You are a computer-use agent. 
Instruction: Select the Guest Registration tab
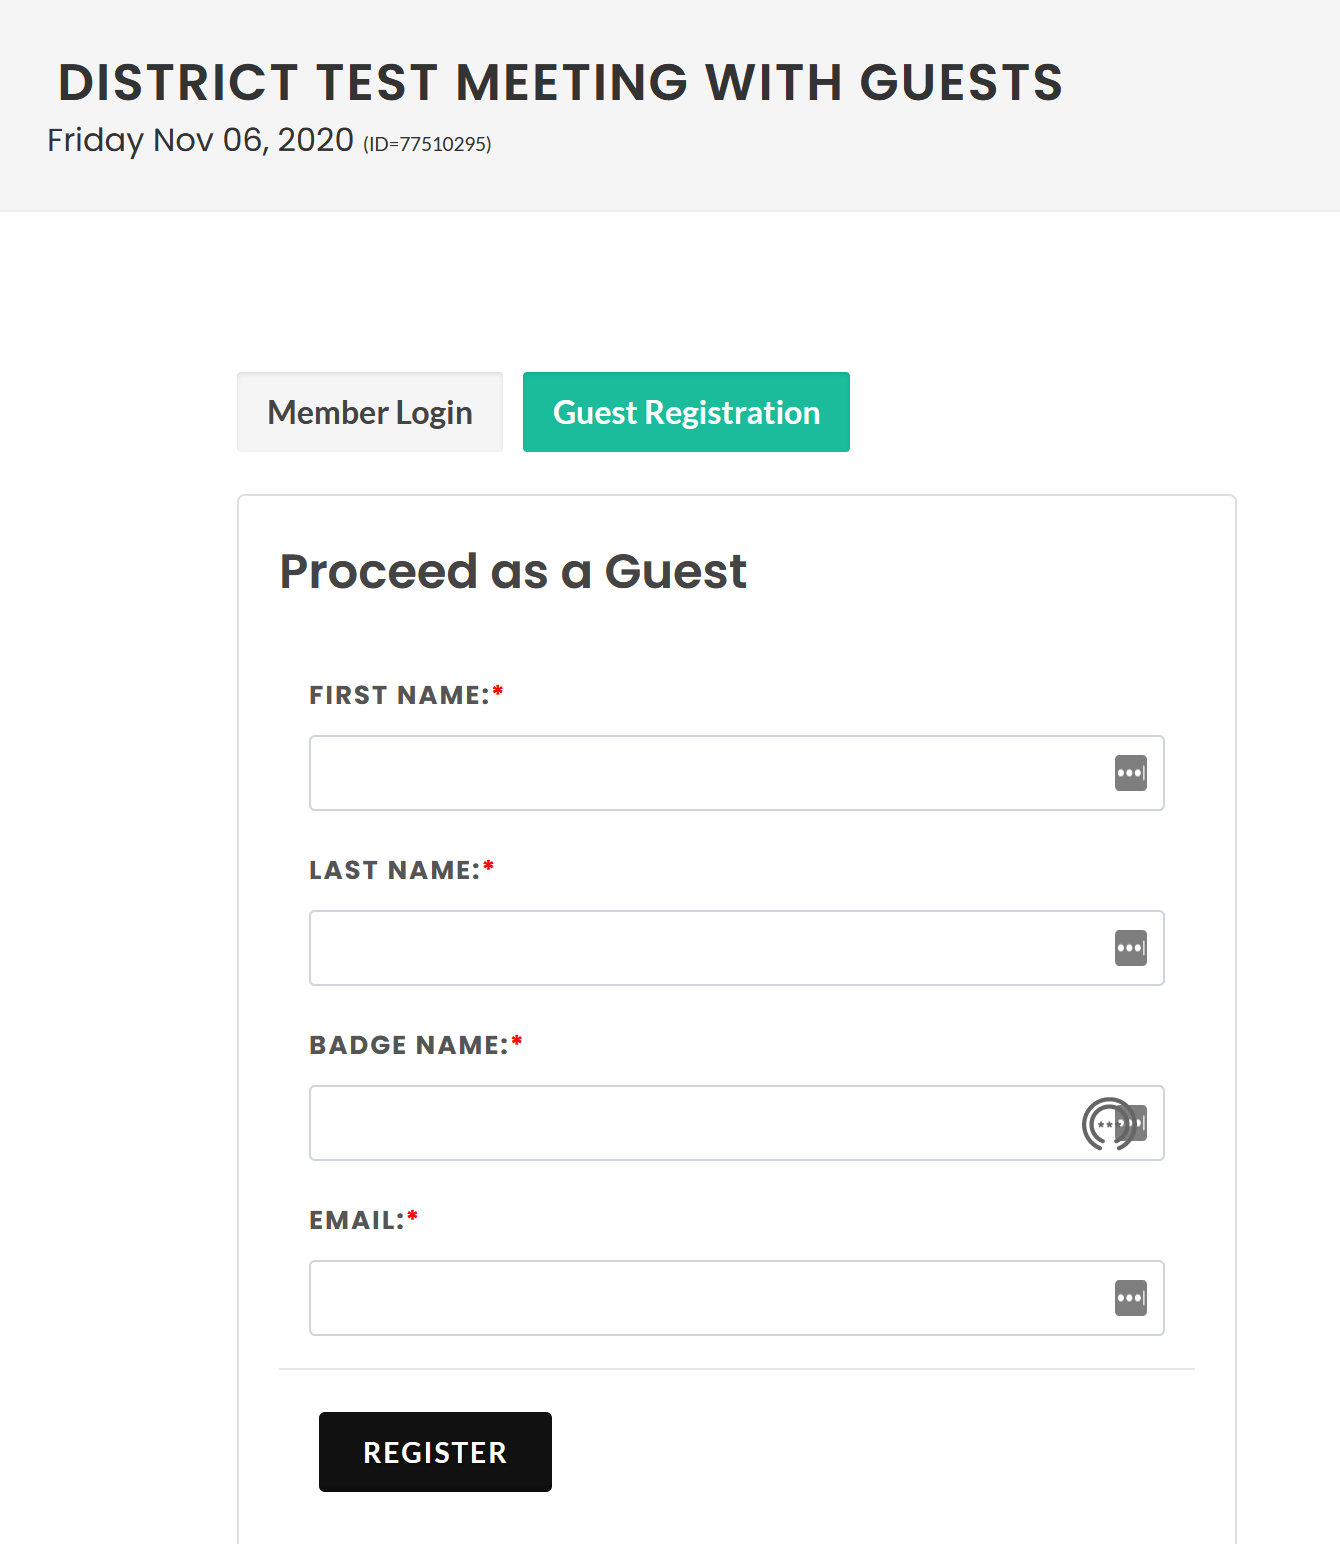point(686,412)
